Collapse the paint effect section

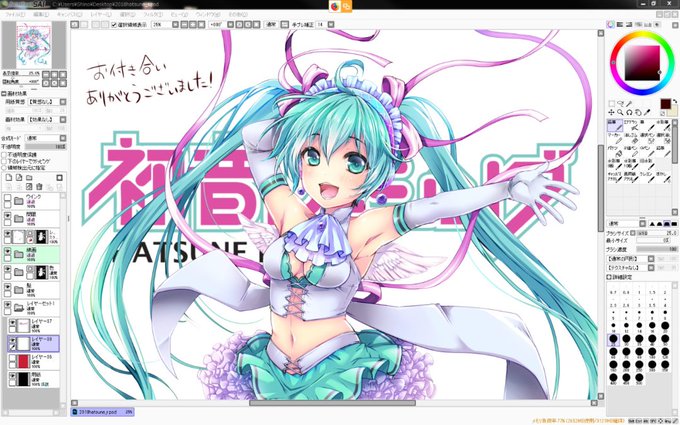click(3, 94)
